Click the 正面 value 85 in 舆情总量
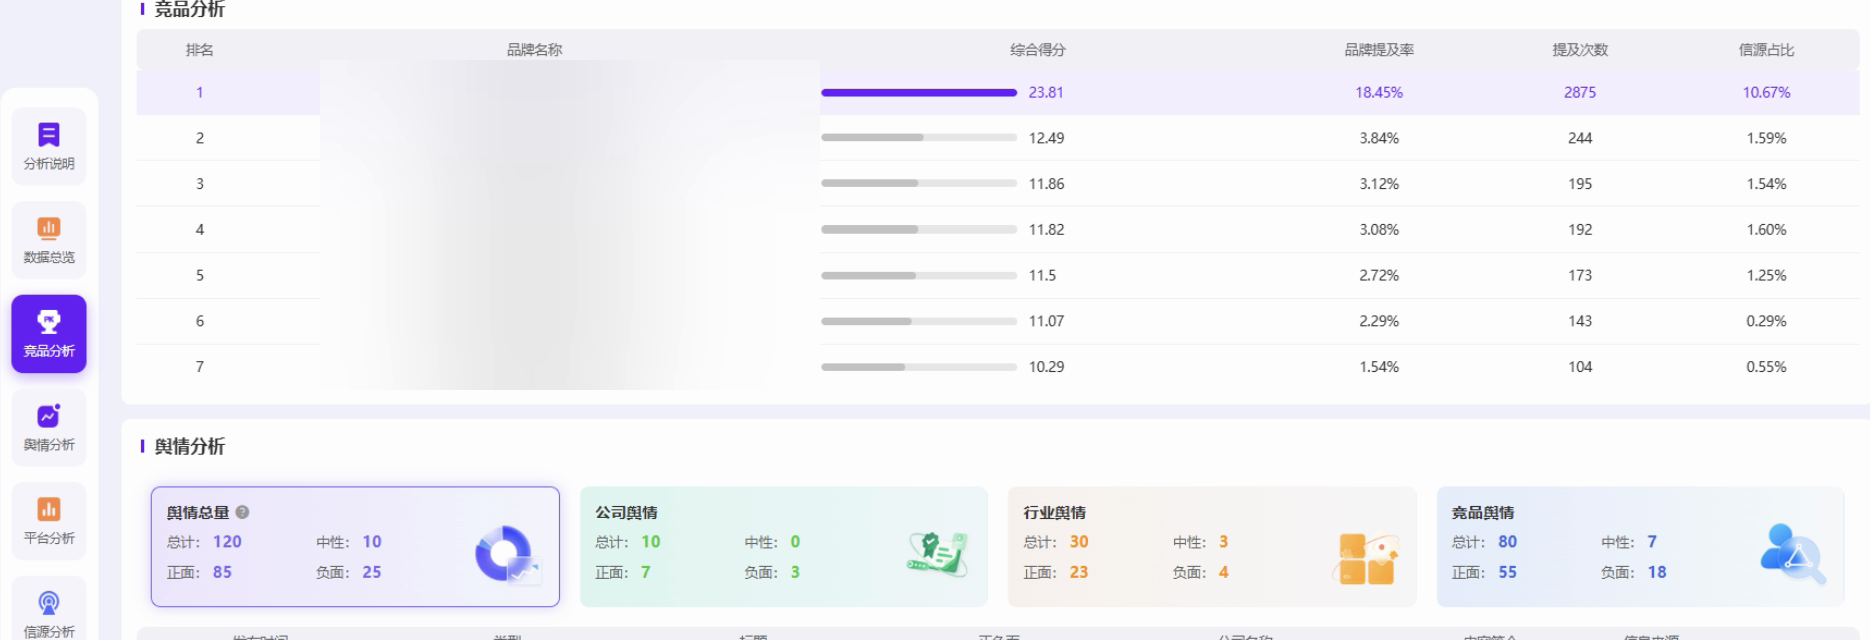This screenshot has height=640, width=1870. tap(222, 572)
